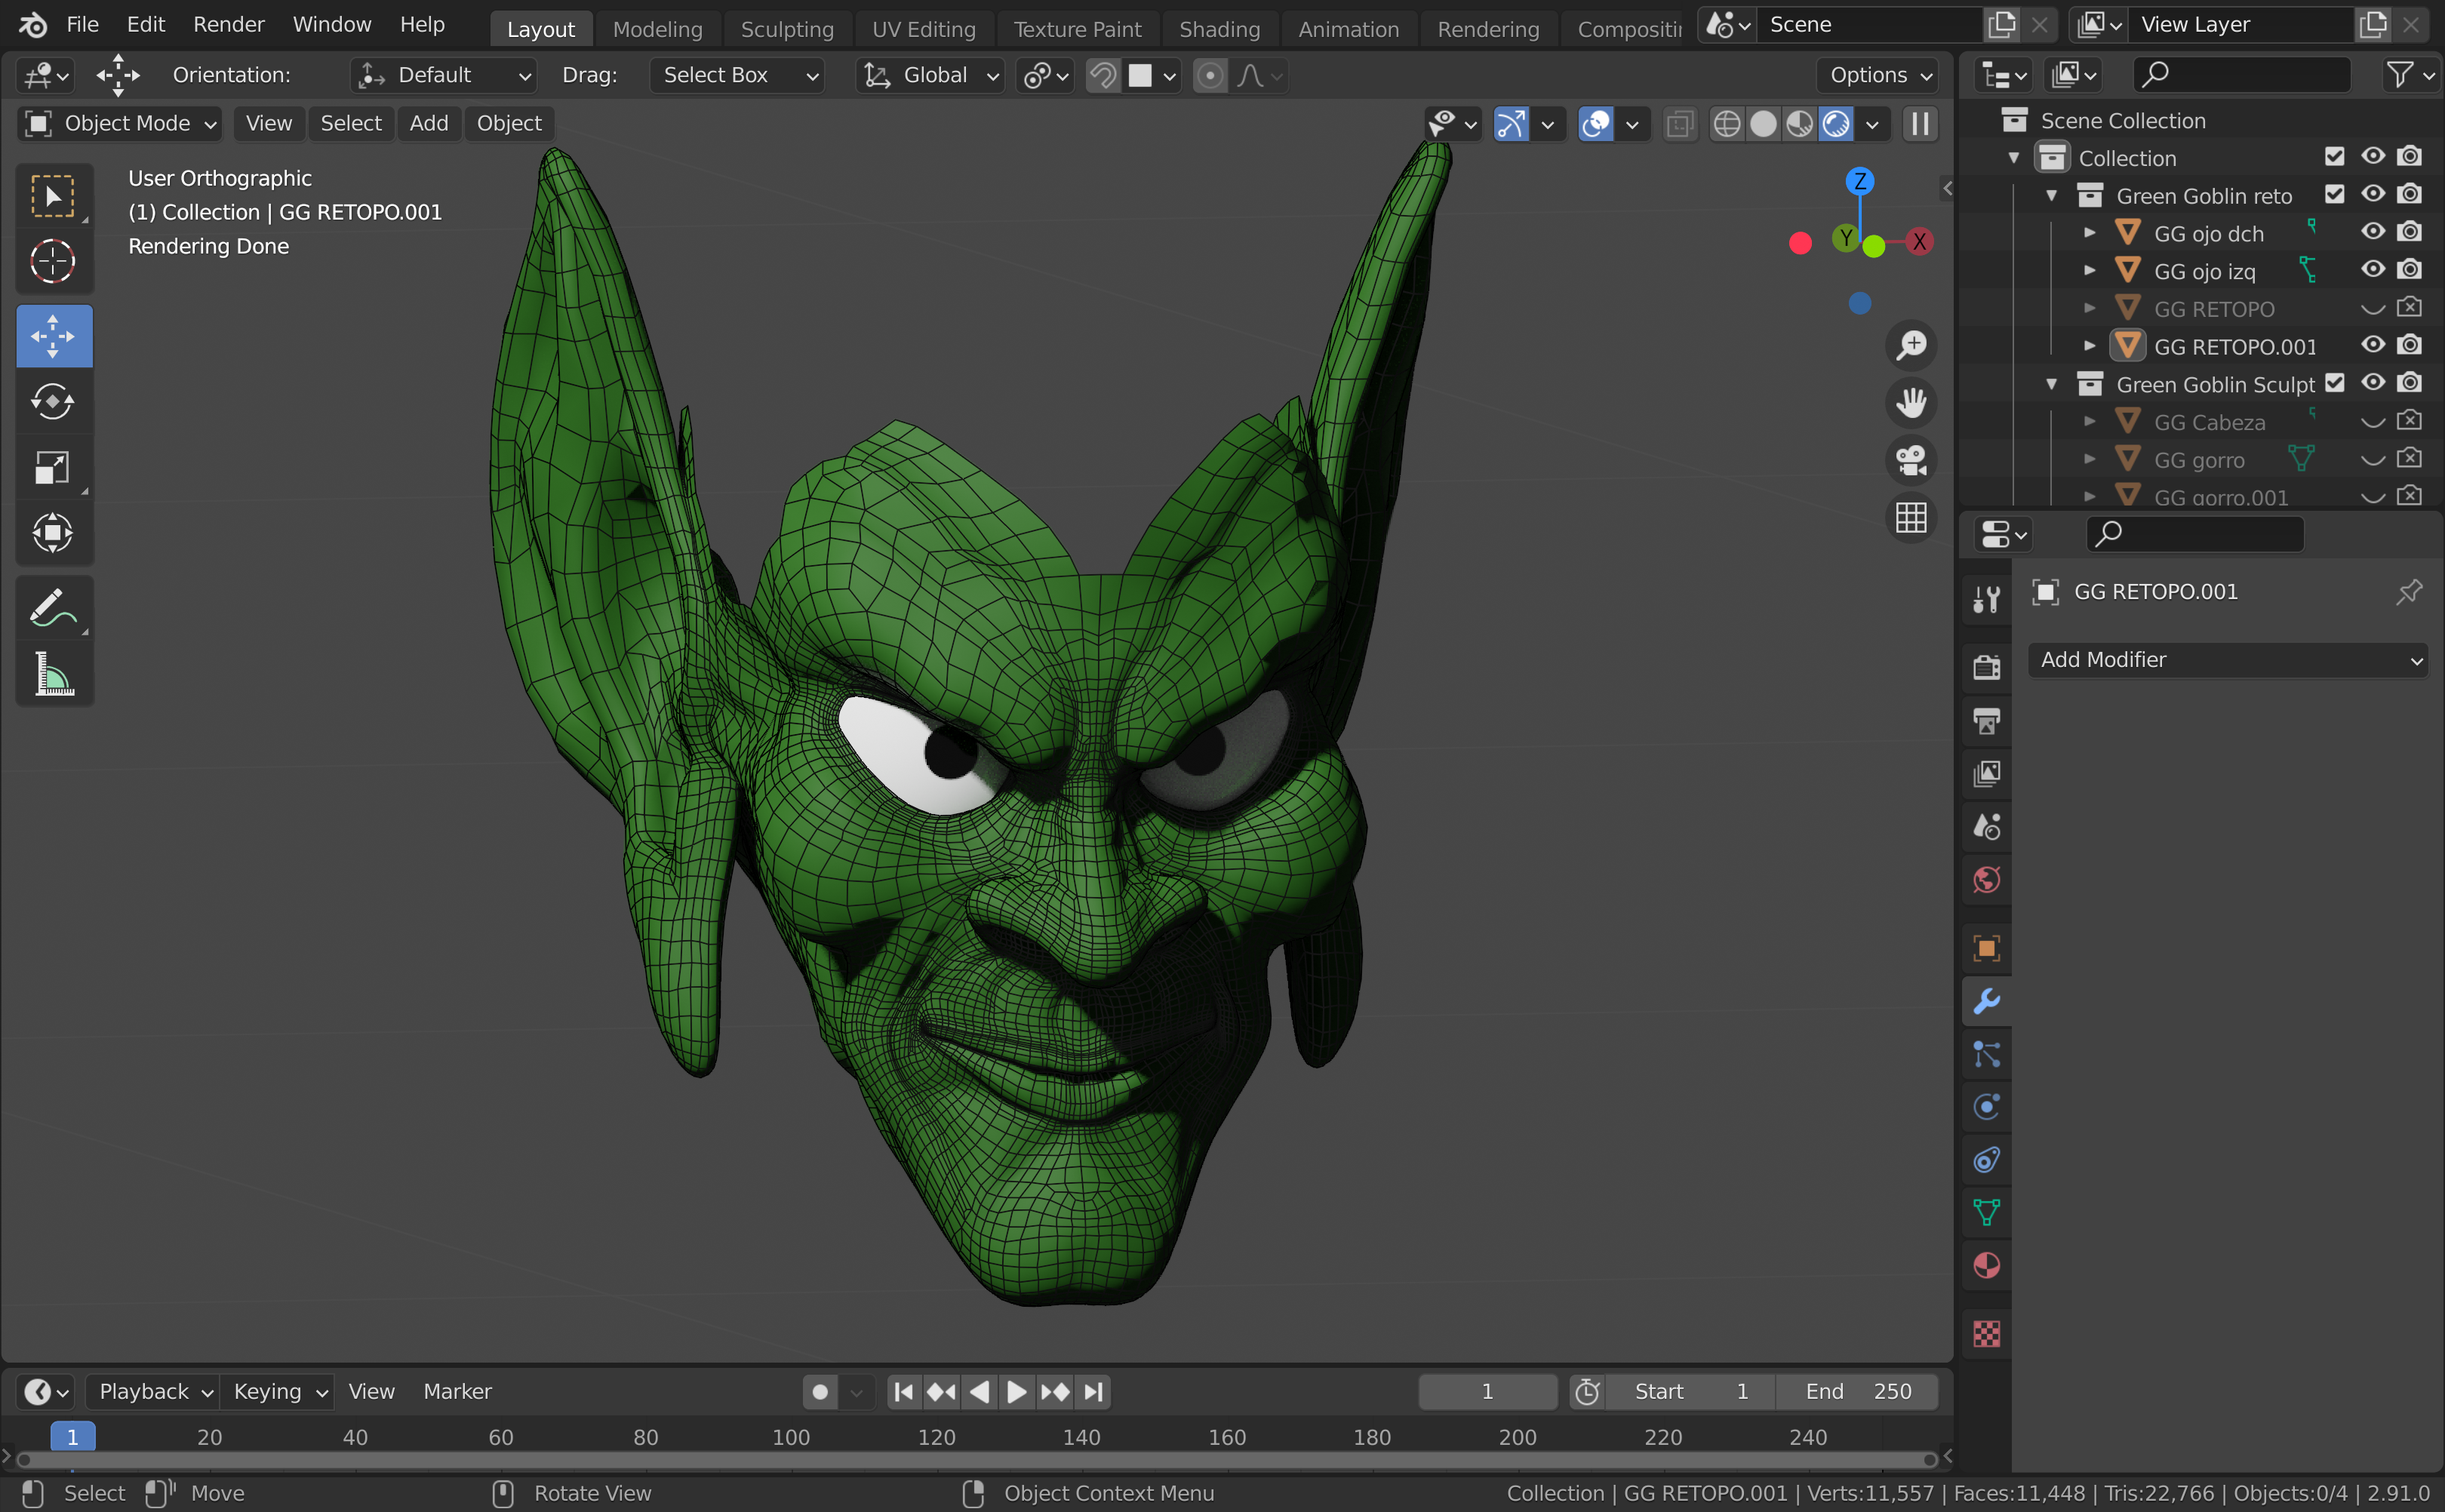Select the Scale tool
Viewport: 2445px width, 1512px height.
coord(53,467)
